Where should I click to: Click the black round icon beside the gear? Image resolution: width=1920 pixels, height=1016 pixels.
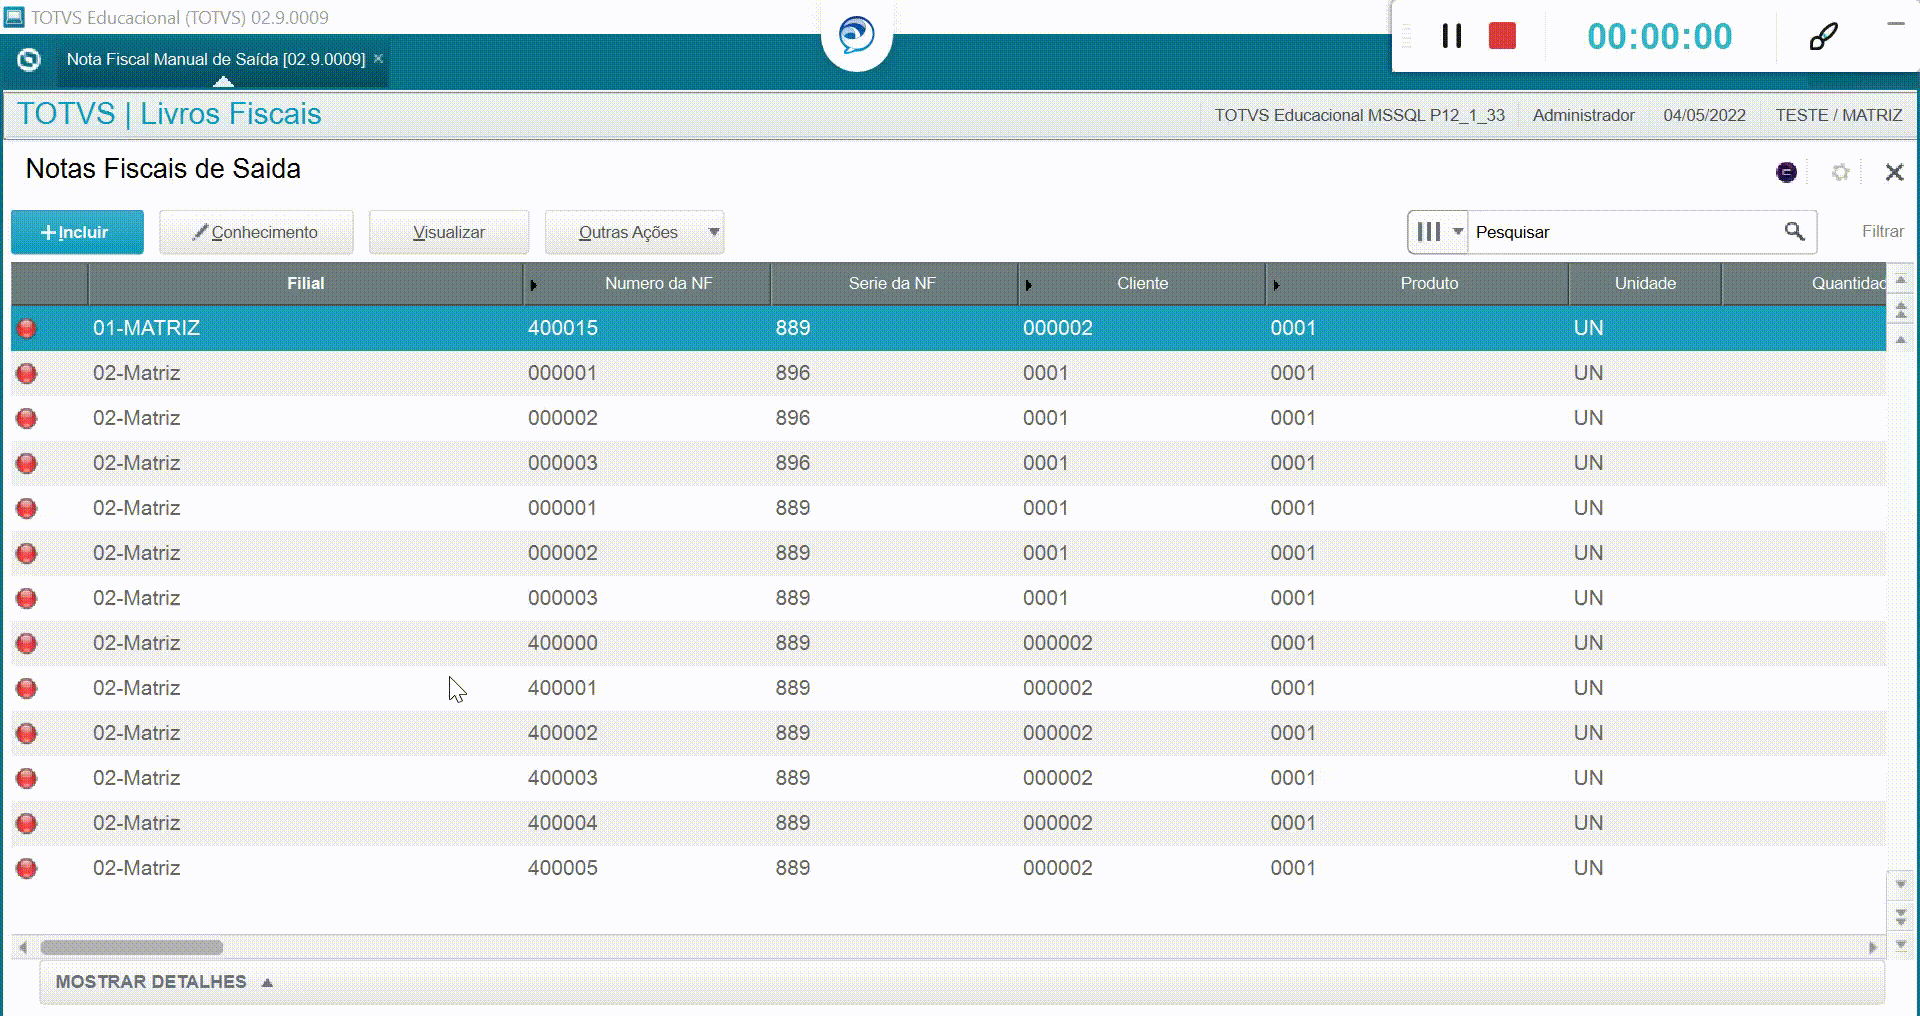click(1786, 172)
